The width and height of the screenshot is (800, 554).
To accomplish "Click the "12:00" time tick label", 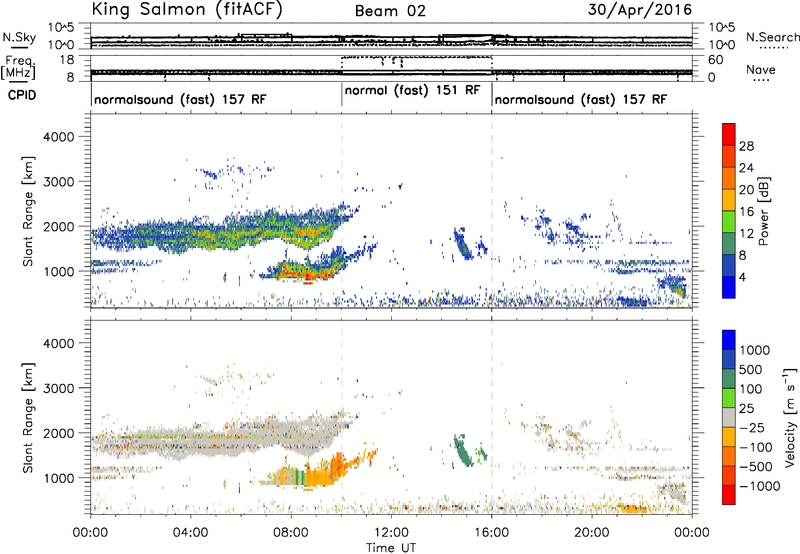I will tap(391, 533).
